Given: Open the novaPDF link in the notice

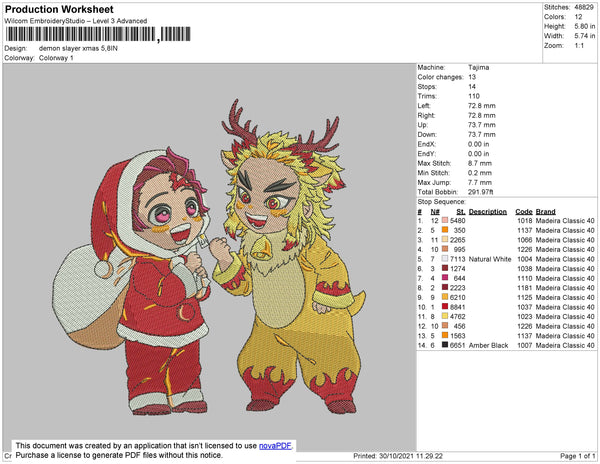Looking at the screenshot, I should pos(276,446).
